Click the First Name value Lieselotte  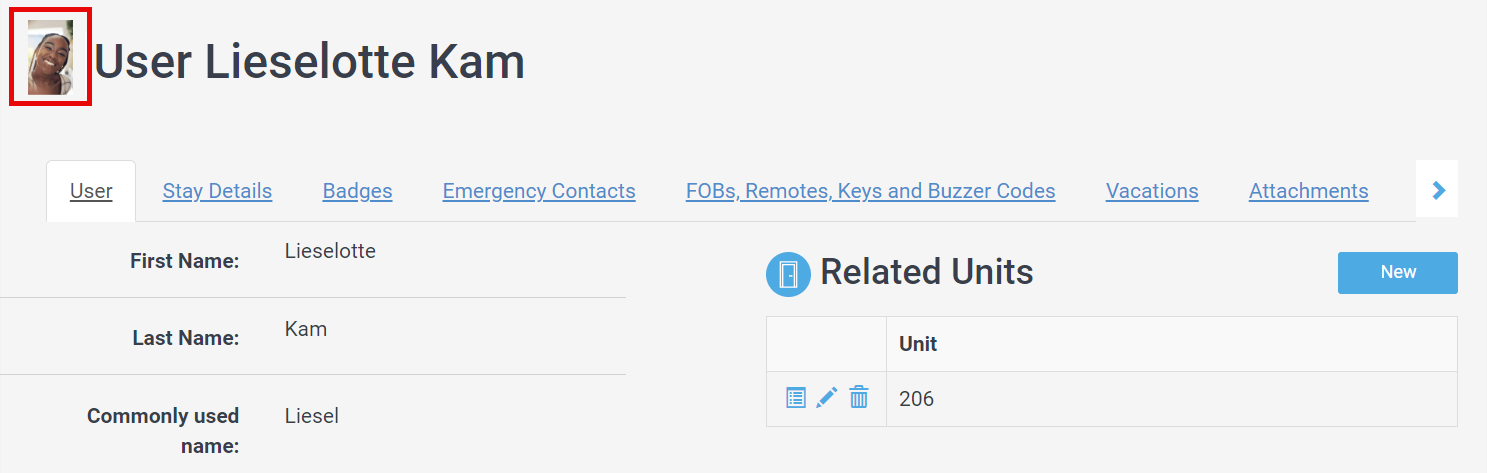coord(330,251)
